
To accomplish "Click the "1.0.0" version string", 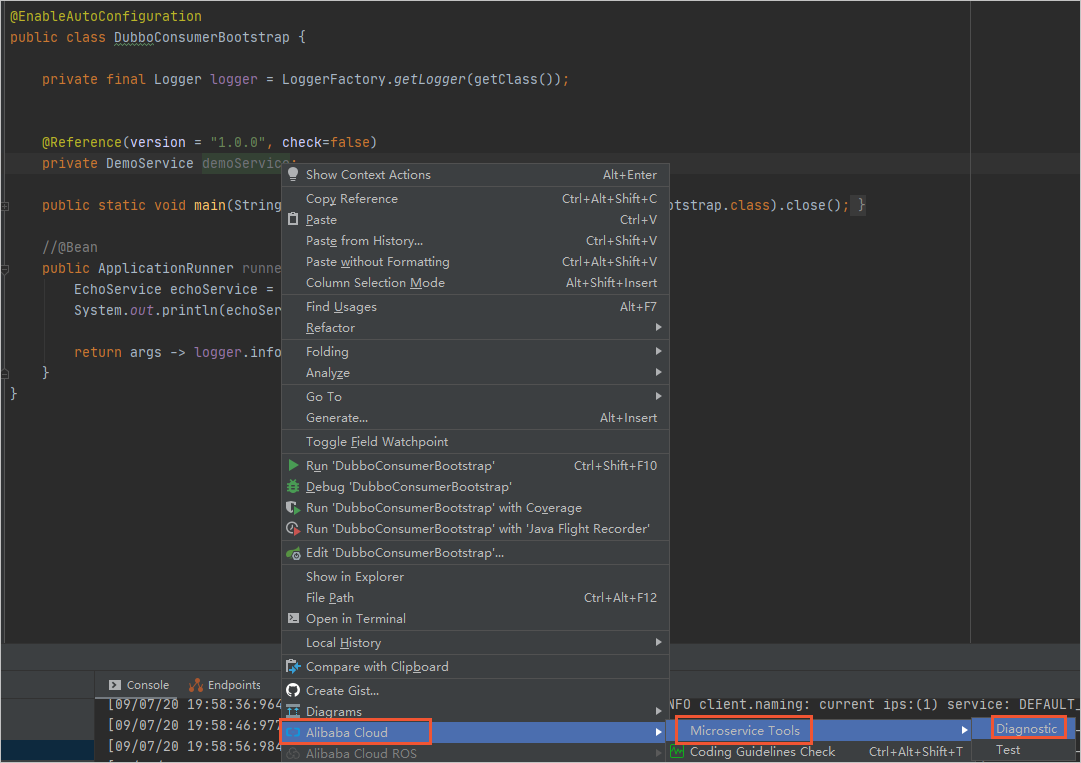I will coord(238,142).
